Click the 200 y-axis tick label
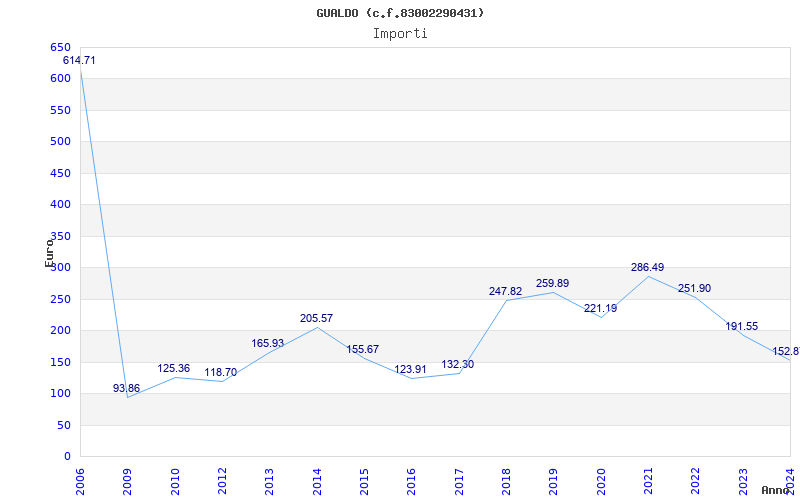 (x=60, y=331)
